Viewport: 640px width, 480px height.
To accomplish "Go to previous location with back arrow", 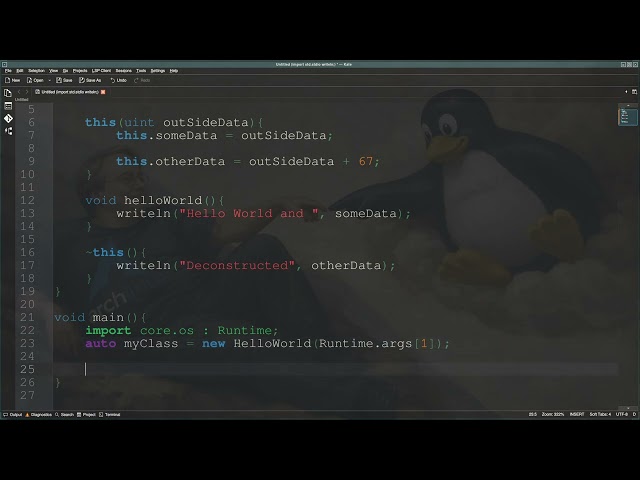I will tap(19, 92).
